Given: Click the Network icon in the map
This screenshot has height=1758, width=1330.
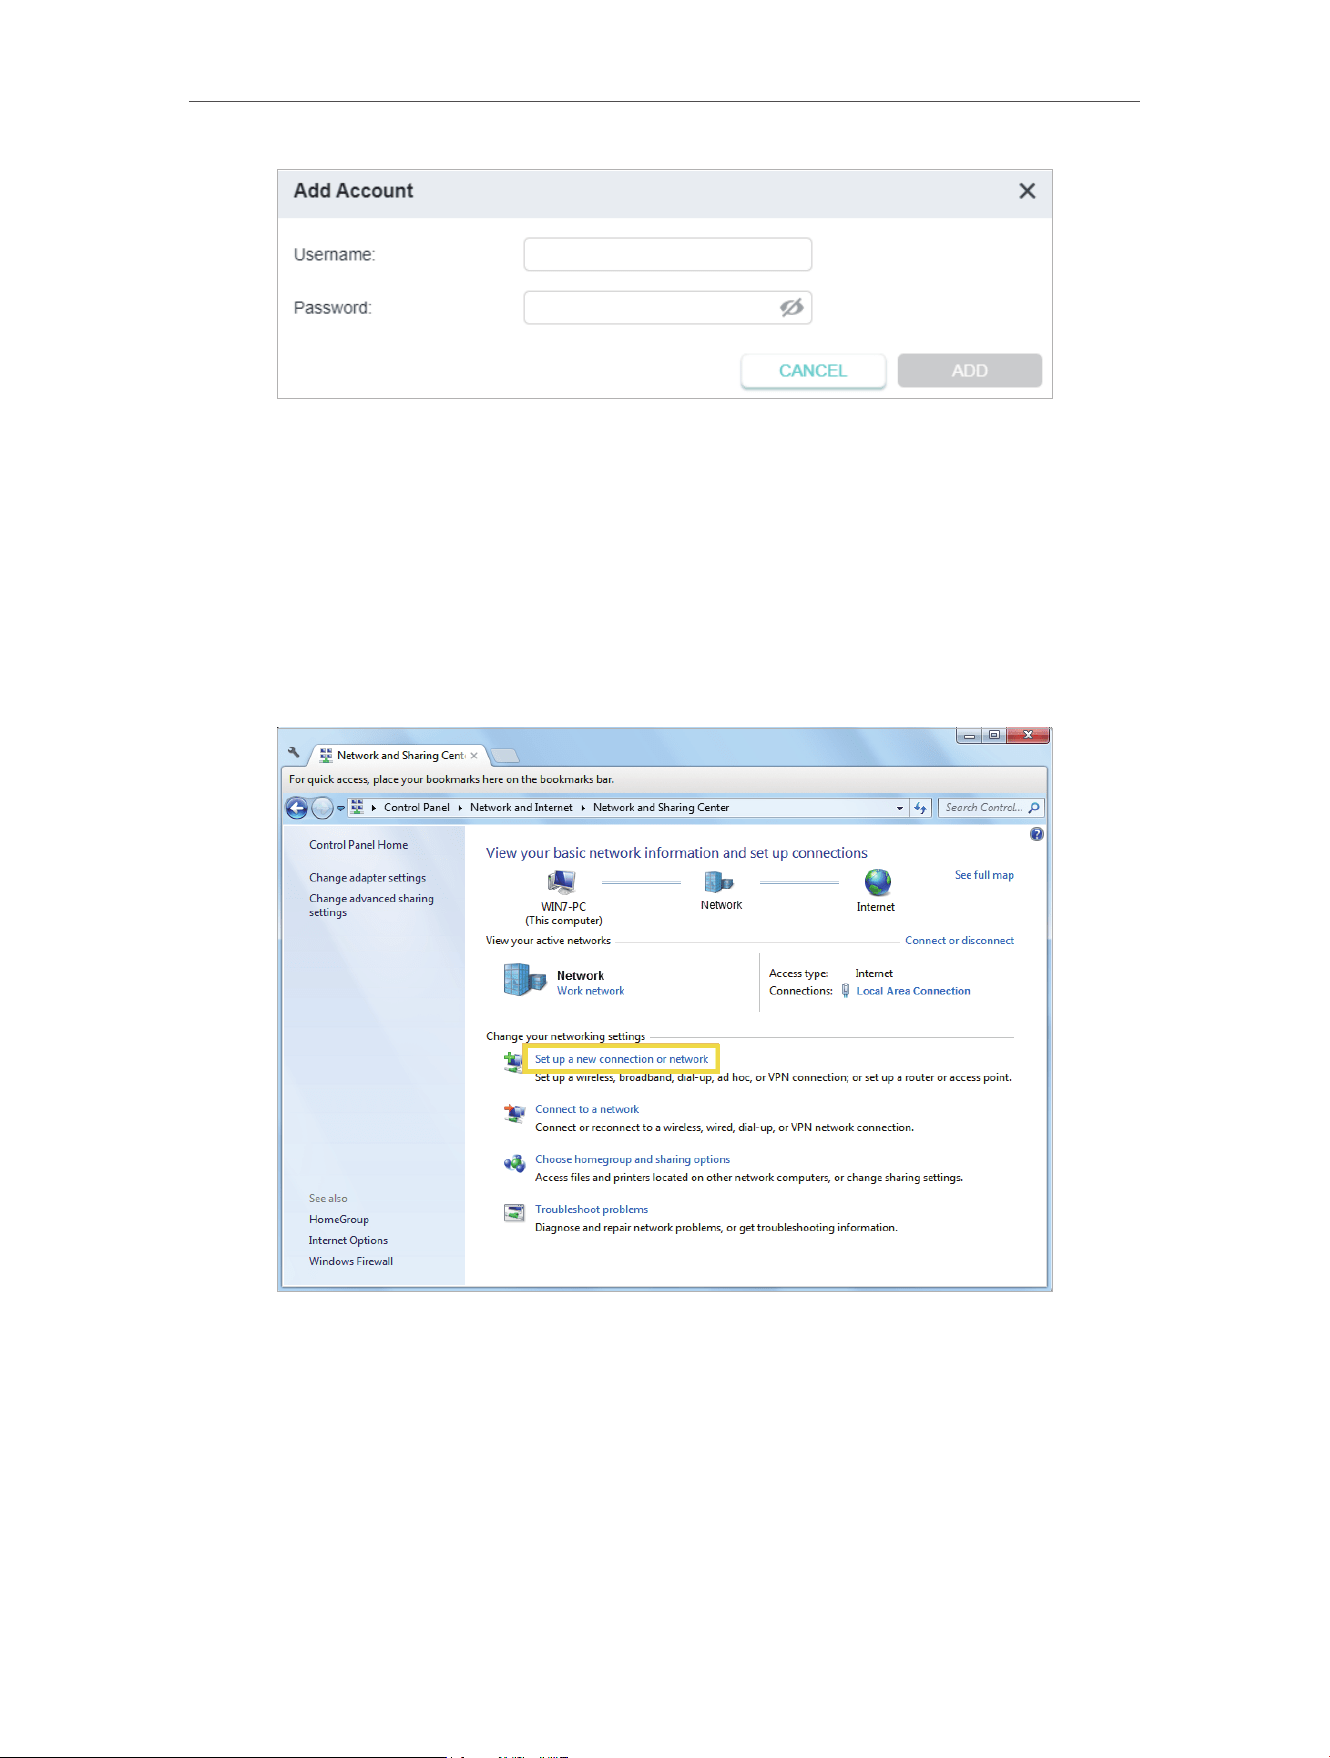Looking at the screenshot, I should (719, 882).
